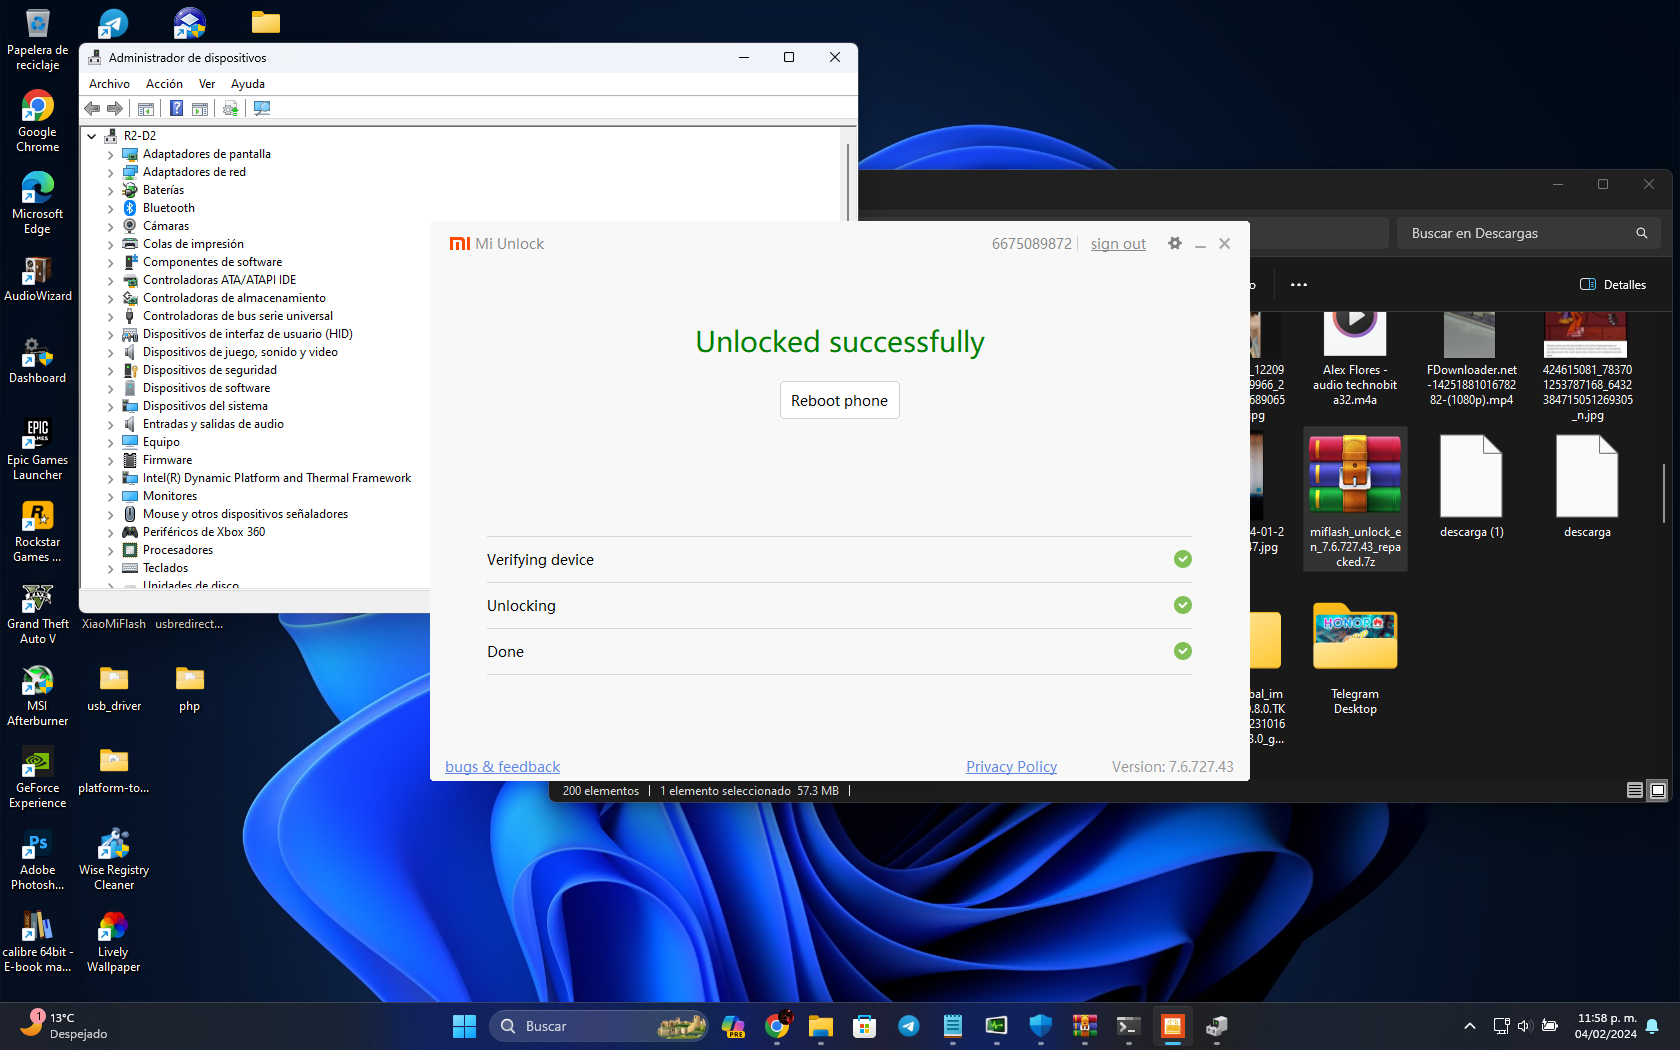Viewport: 1680px width, 1050px height.
Task: Collapse the R2-D2 root tree node
Action: (x=92, y=136)
